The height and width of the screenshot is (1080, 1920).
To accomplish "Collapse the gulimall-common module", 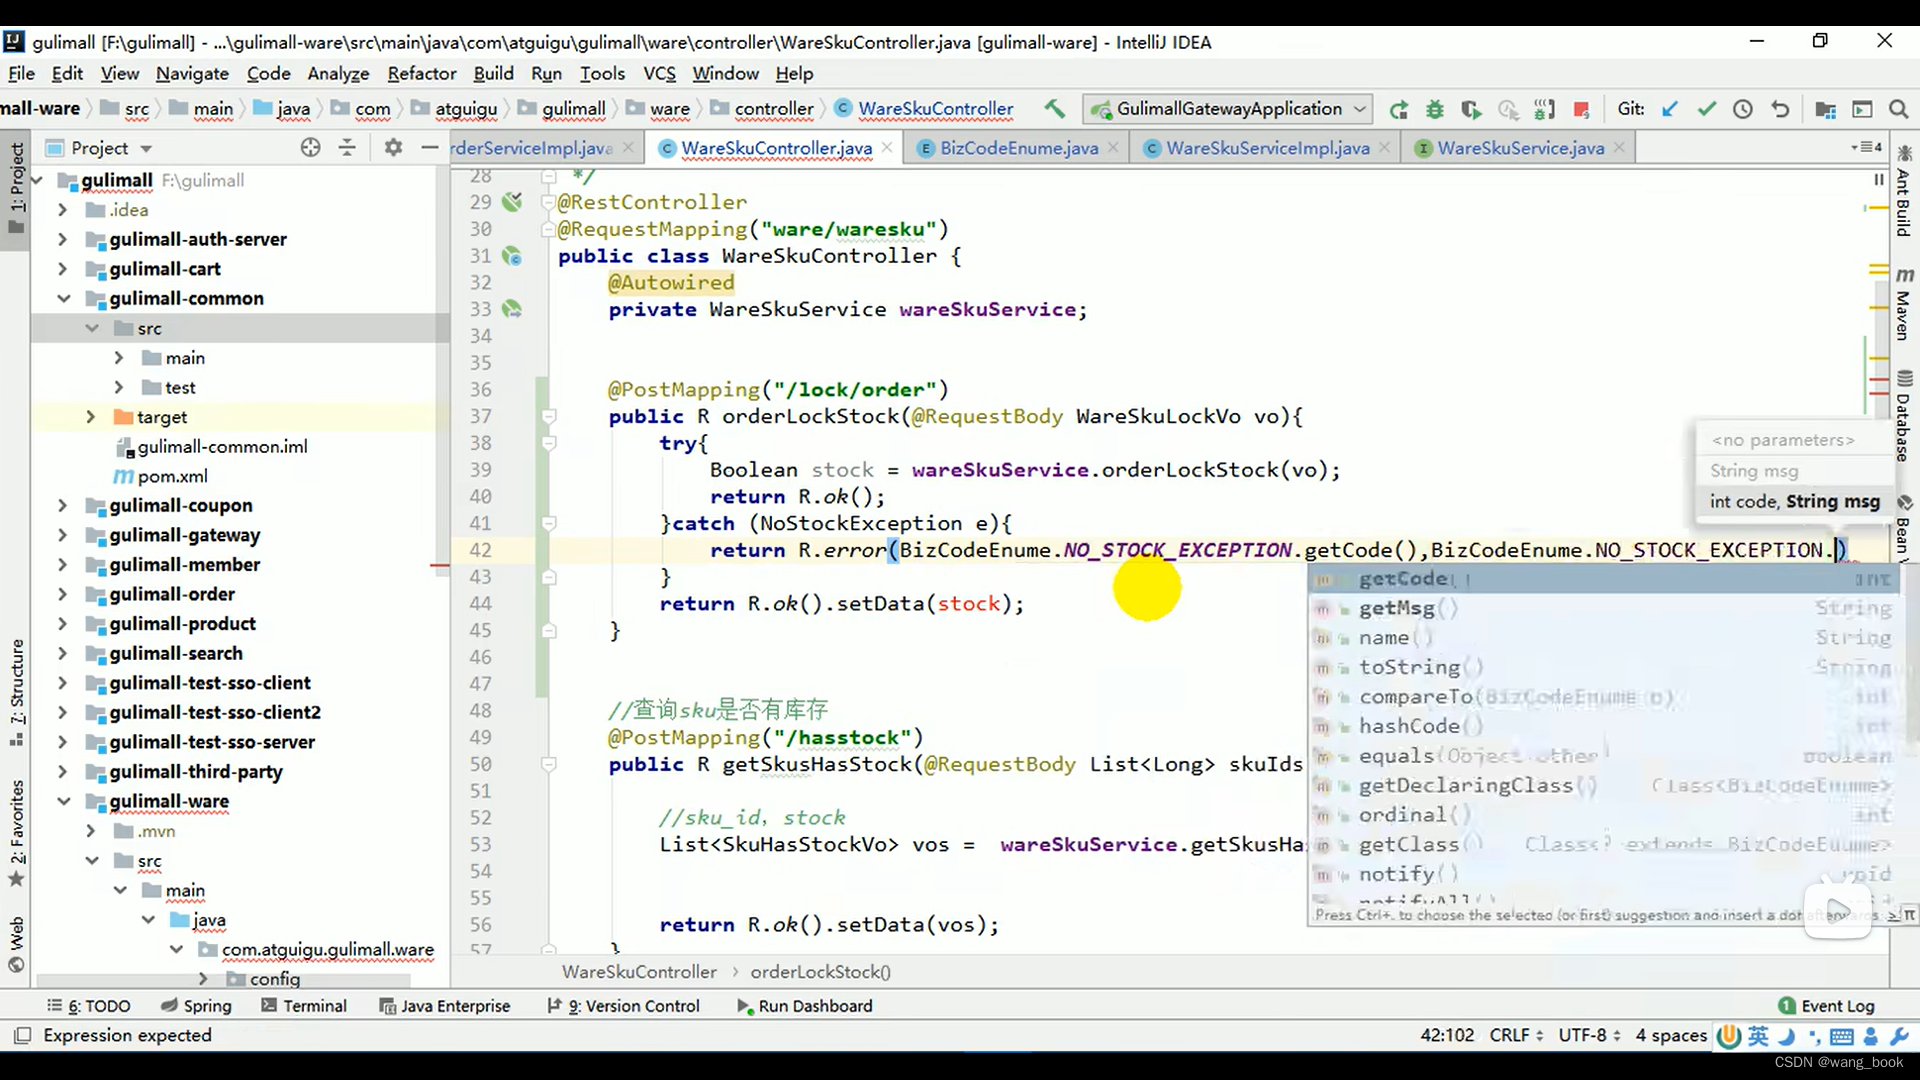I will coord(63,299).
